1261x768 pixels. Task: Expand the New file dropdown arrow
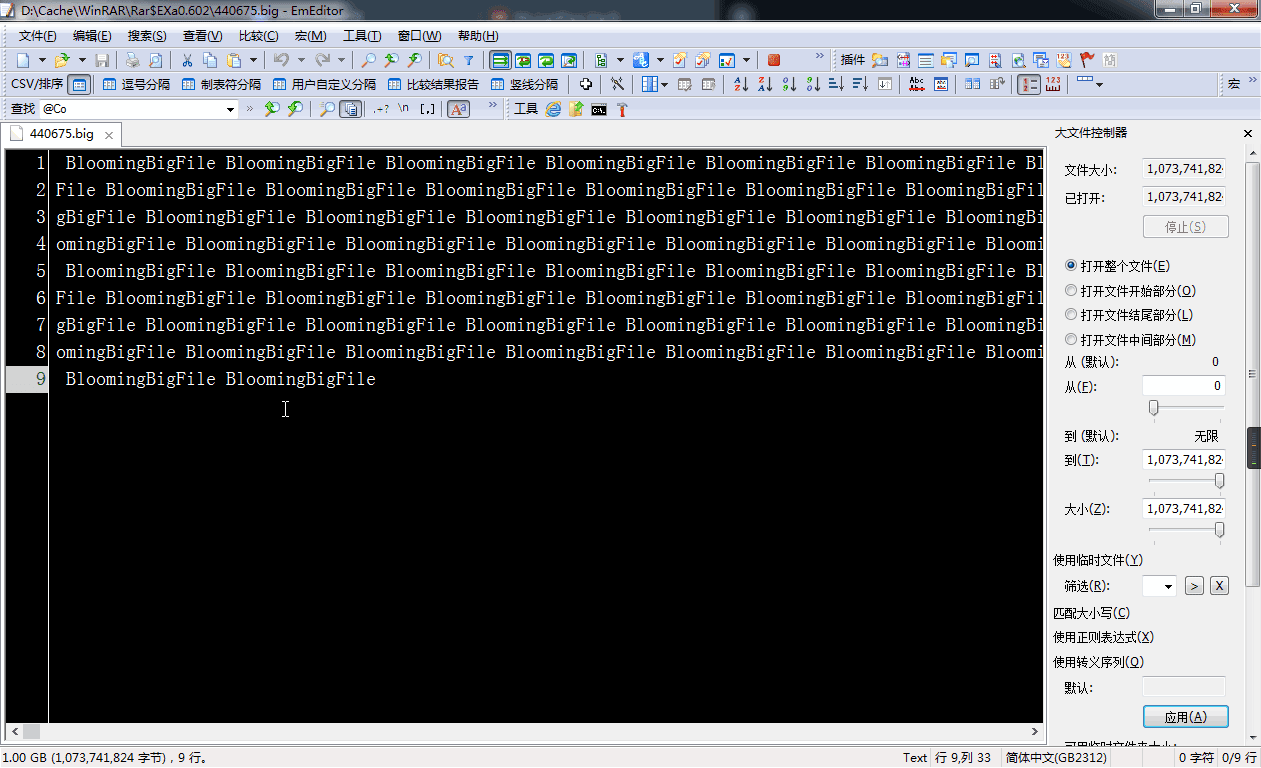pyautogui.click(x=42, y=60)
